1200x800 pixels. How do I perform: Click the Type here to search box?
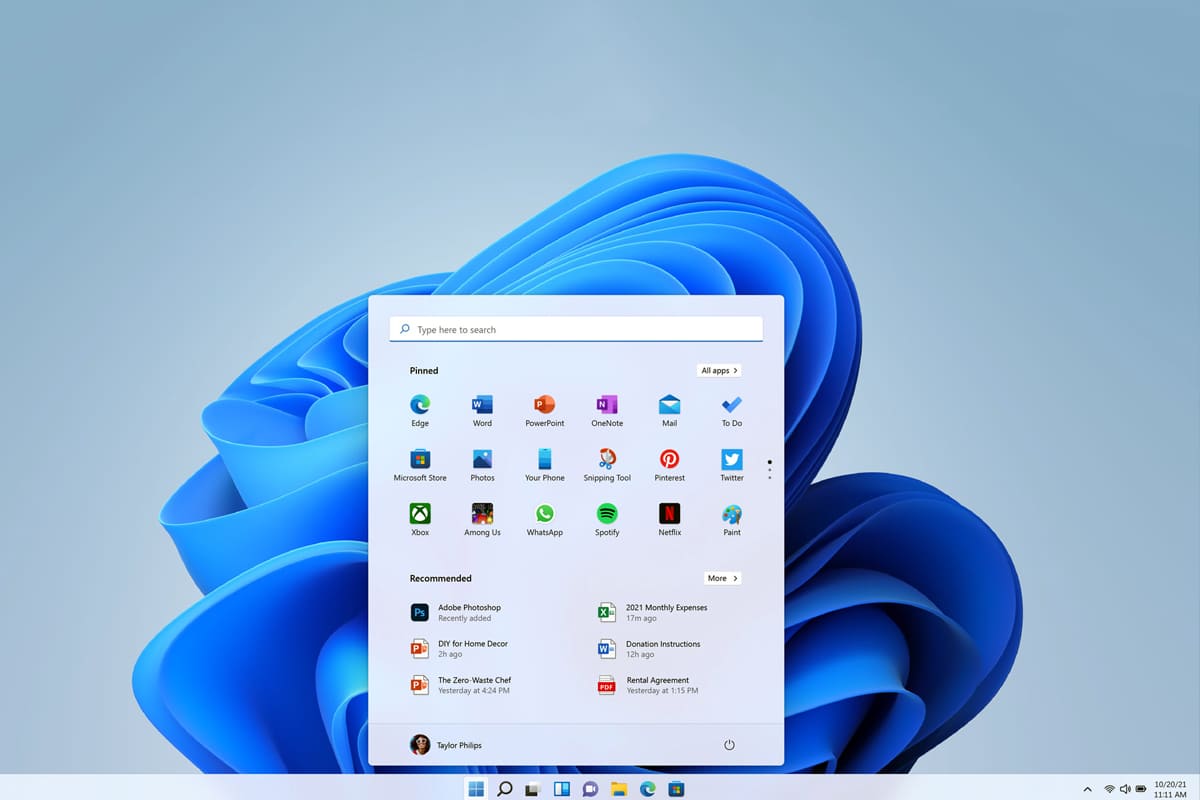tap(576, 329)
